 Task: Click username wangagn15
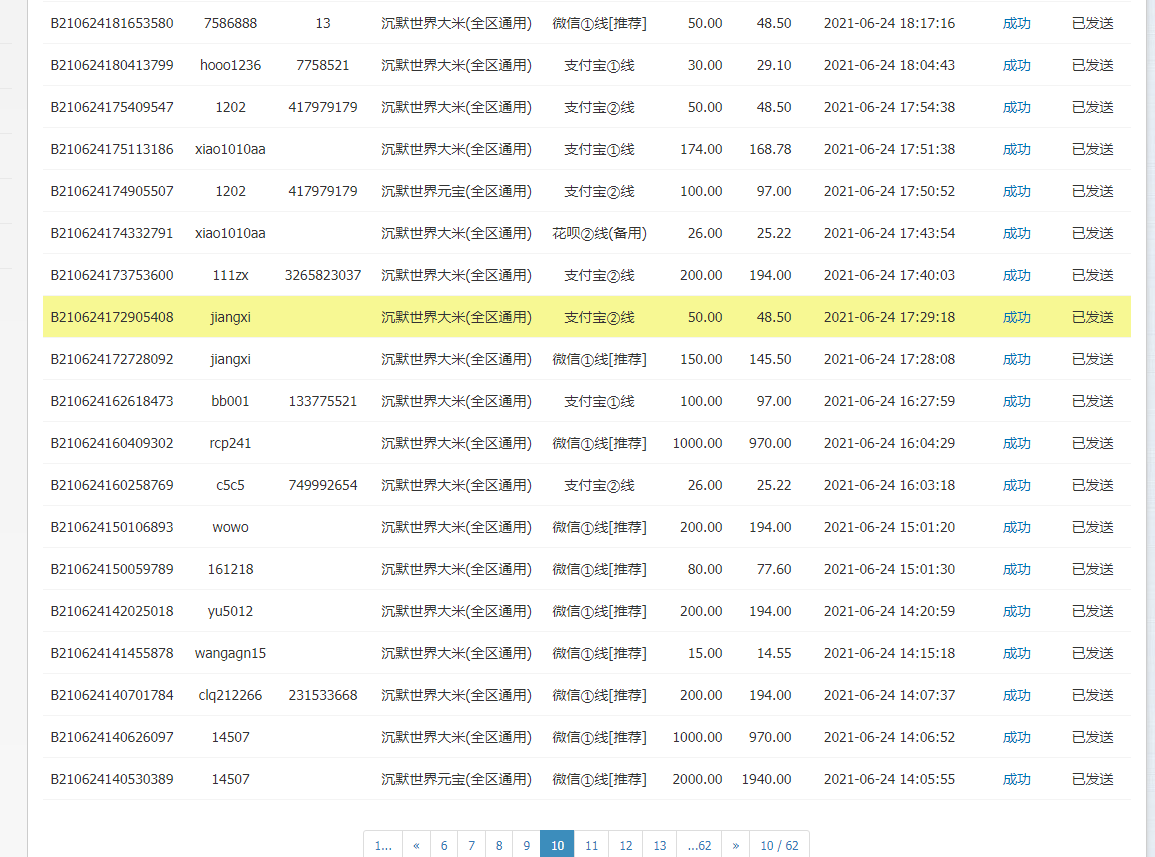[x=231, y=654]
